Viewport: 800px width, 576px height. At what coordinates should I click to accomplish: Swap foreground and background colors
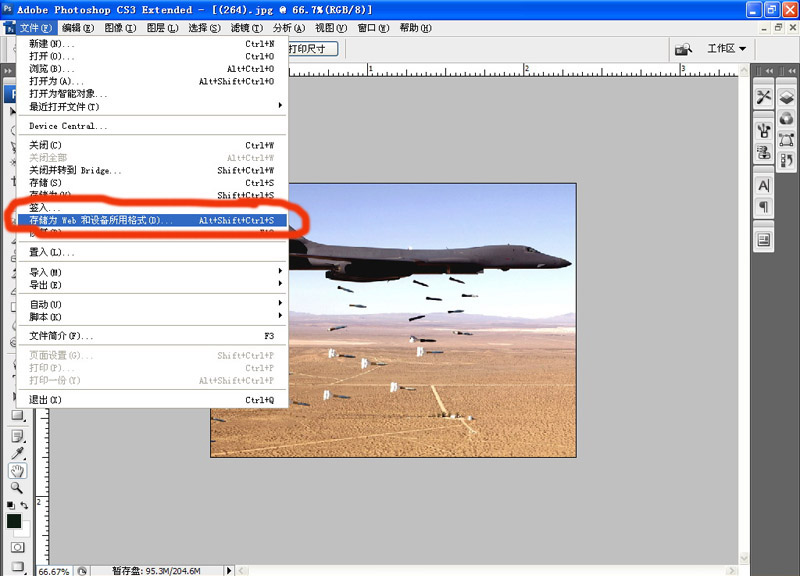pos(25,506)
